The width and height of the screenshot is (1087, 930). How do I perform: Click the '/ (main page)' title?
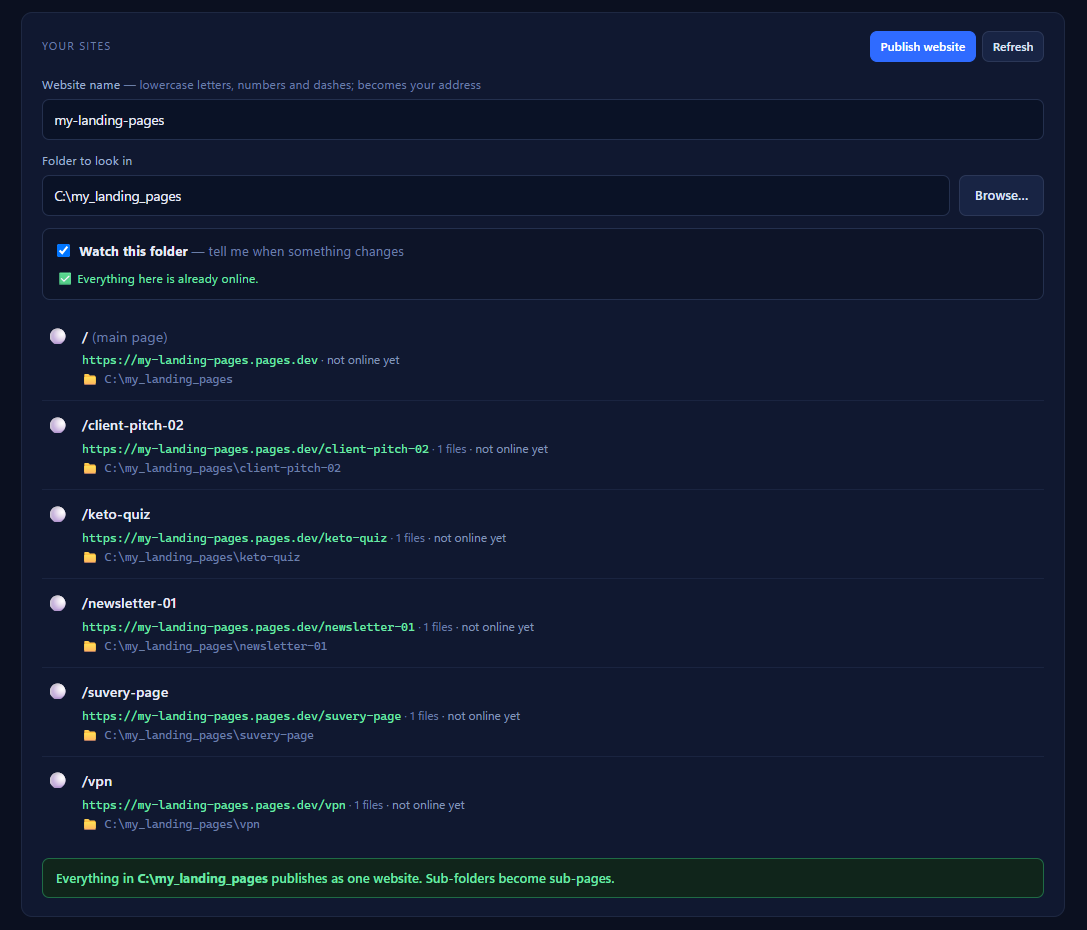tap(125, 337)
